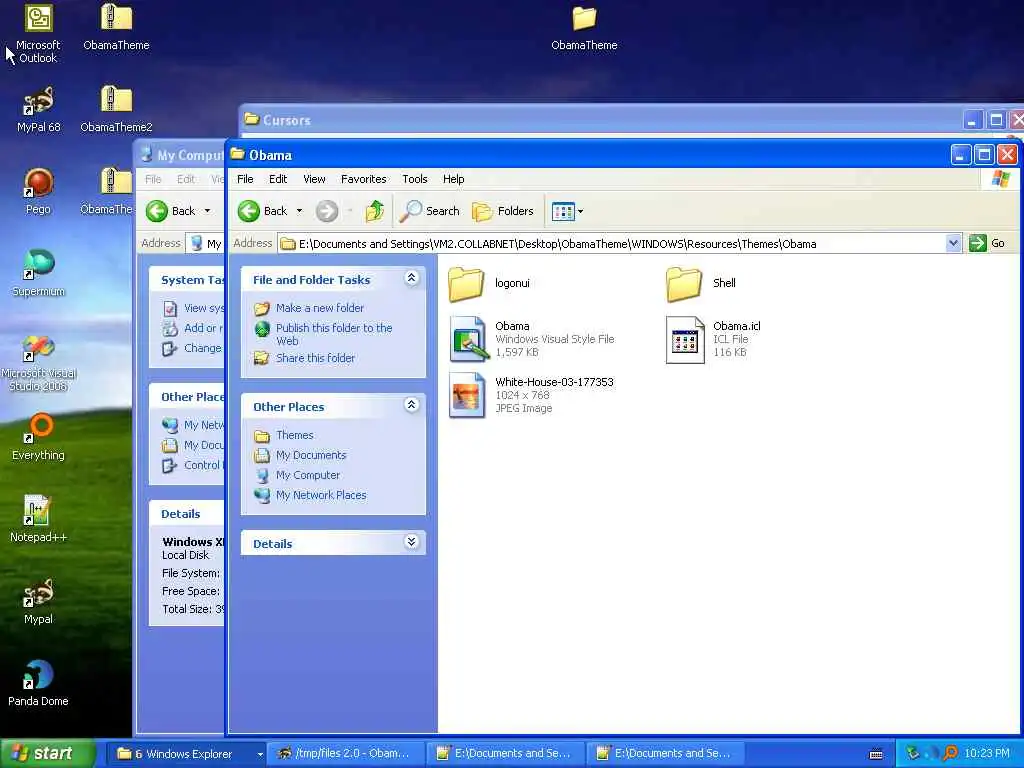Toggle the Folders pane button

503,211
